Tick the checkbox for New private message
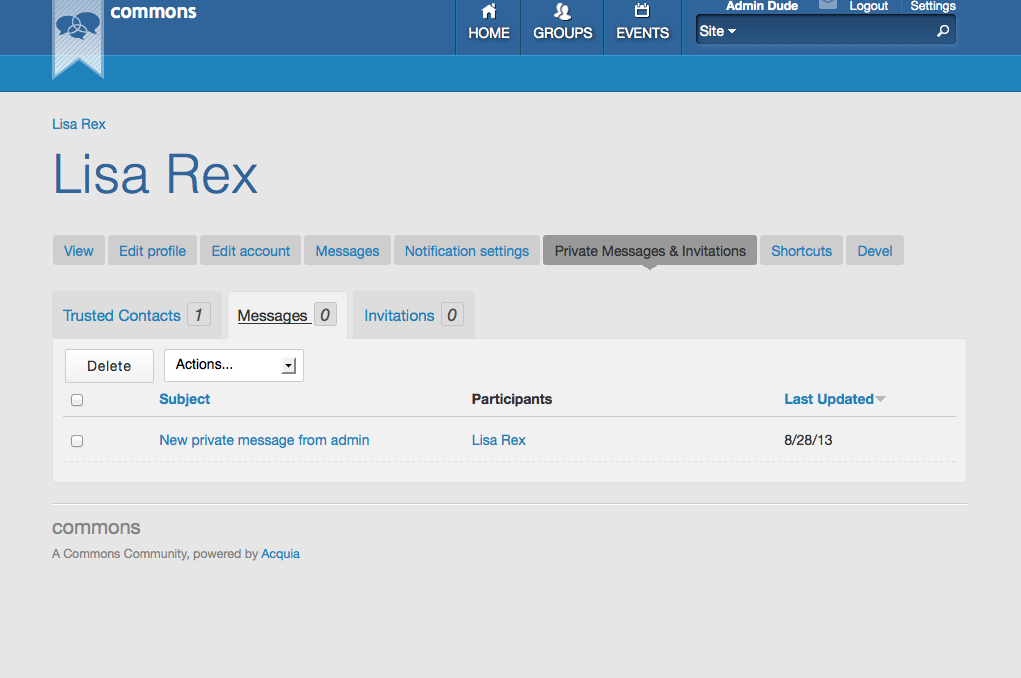 [x=77, y=441]
